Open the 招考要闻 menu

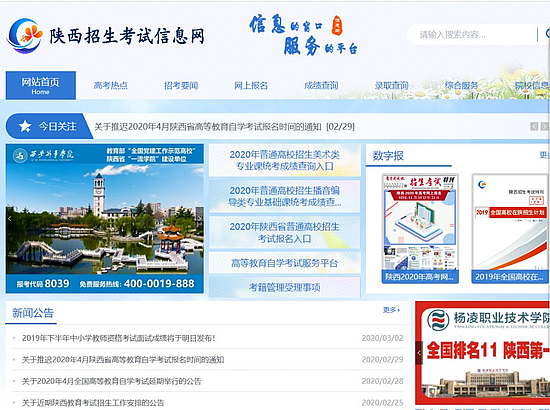click(x=181, y=86)
